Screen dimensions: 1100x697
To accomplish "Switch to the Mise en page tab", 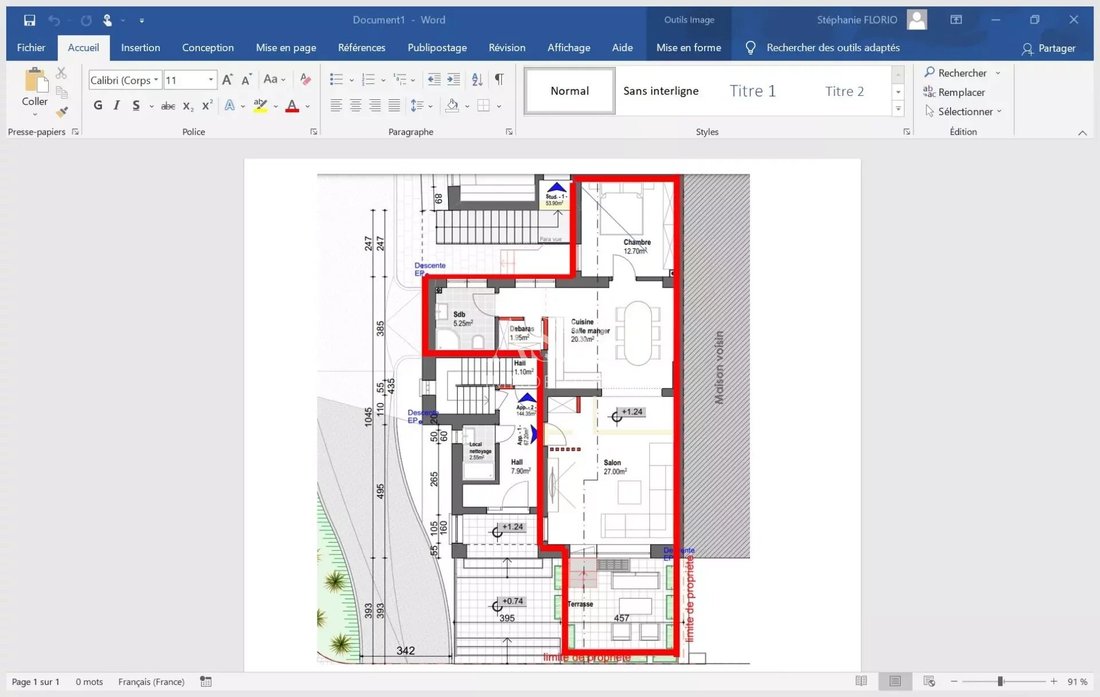I will pos(286,48).
